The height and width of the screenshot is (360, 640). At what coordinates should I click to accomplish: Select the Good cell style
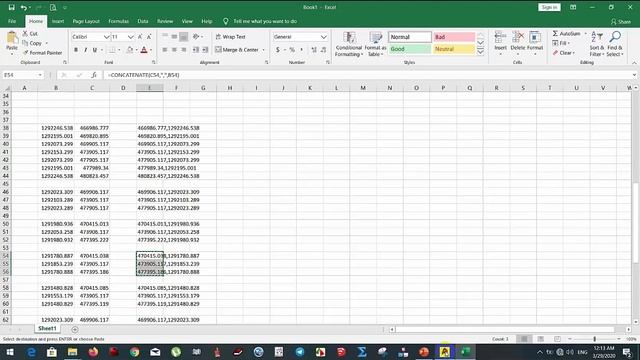pos(410,49)
